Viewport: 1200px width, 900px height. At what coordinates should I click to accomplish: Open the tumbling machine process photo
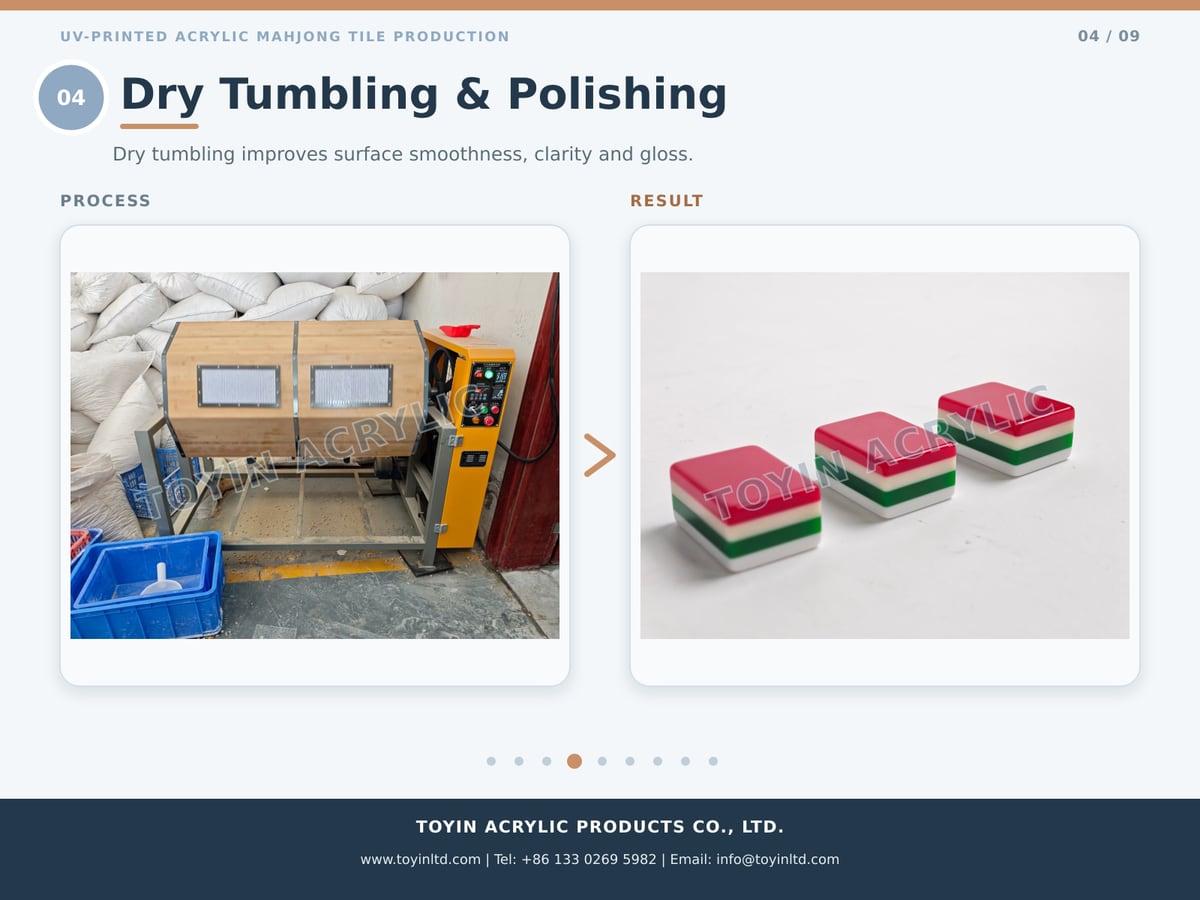pyautogui.click(x=315, y=455)
